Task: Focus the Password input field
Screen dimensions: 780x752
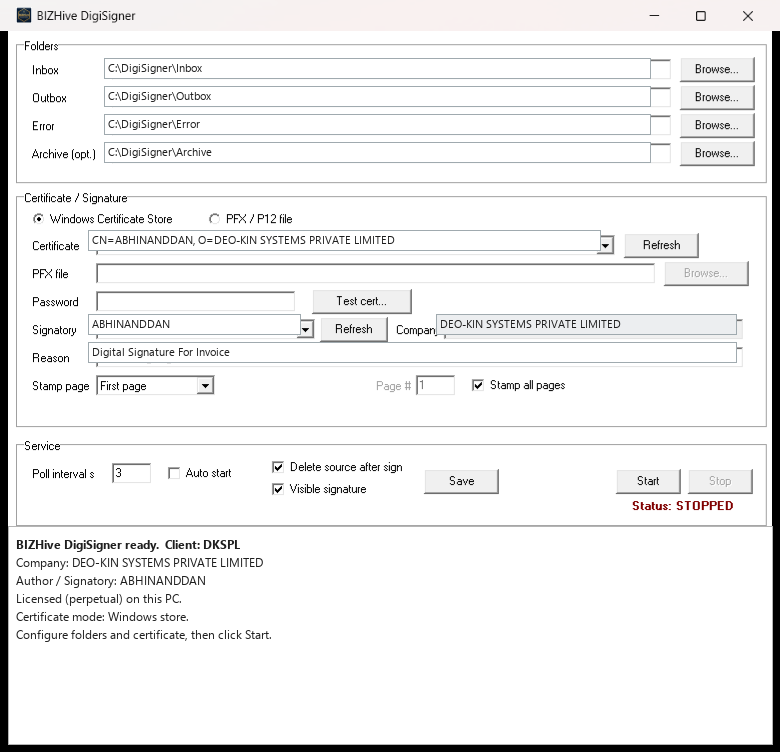Action: click(195, 301)
